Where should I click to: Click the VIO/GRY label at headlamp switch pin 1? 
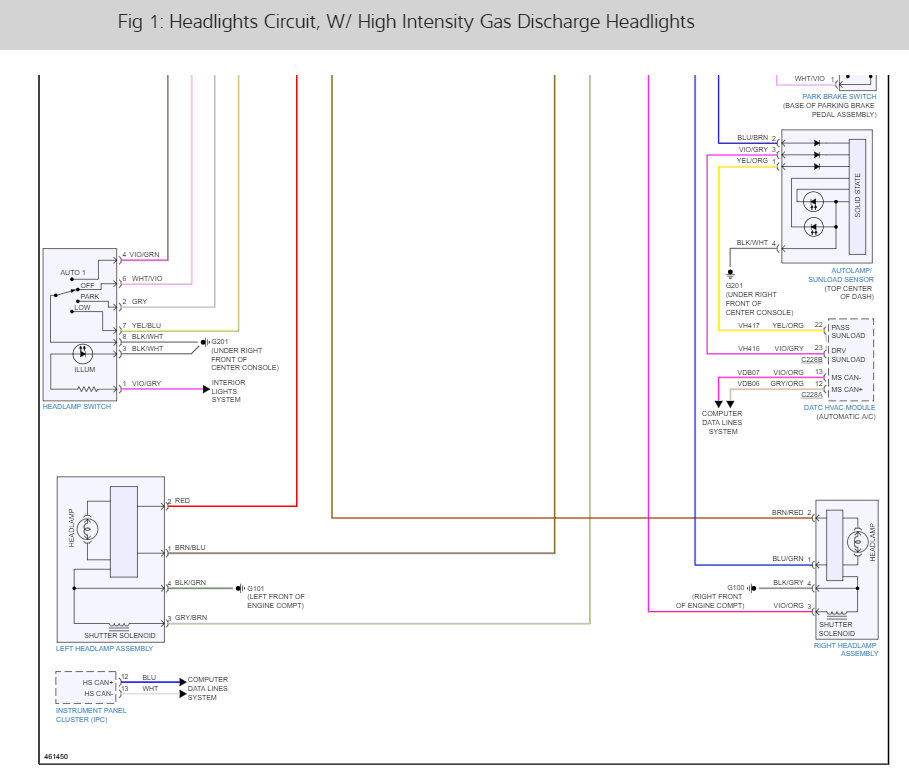(146, 383)
